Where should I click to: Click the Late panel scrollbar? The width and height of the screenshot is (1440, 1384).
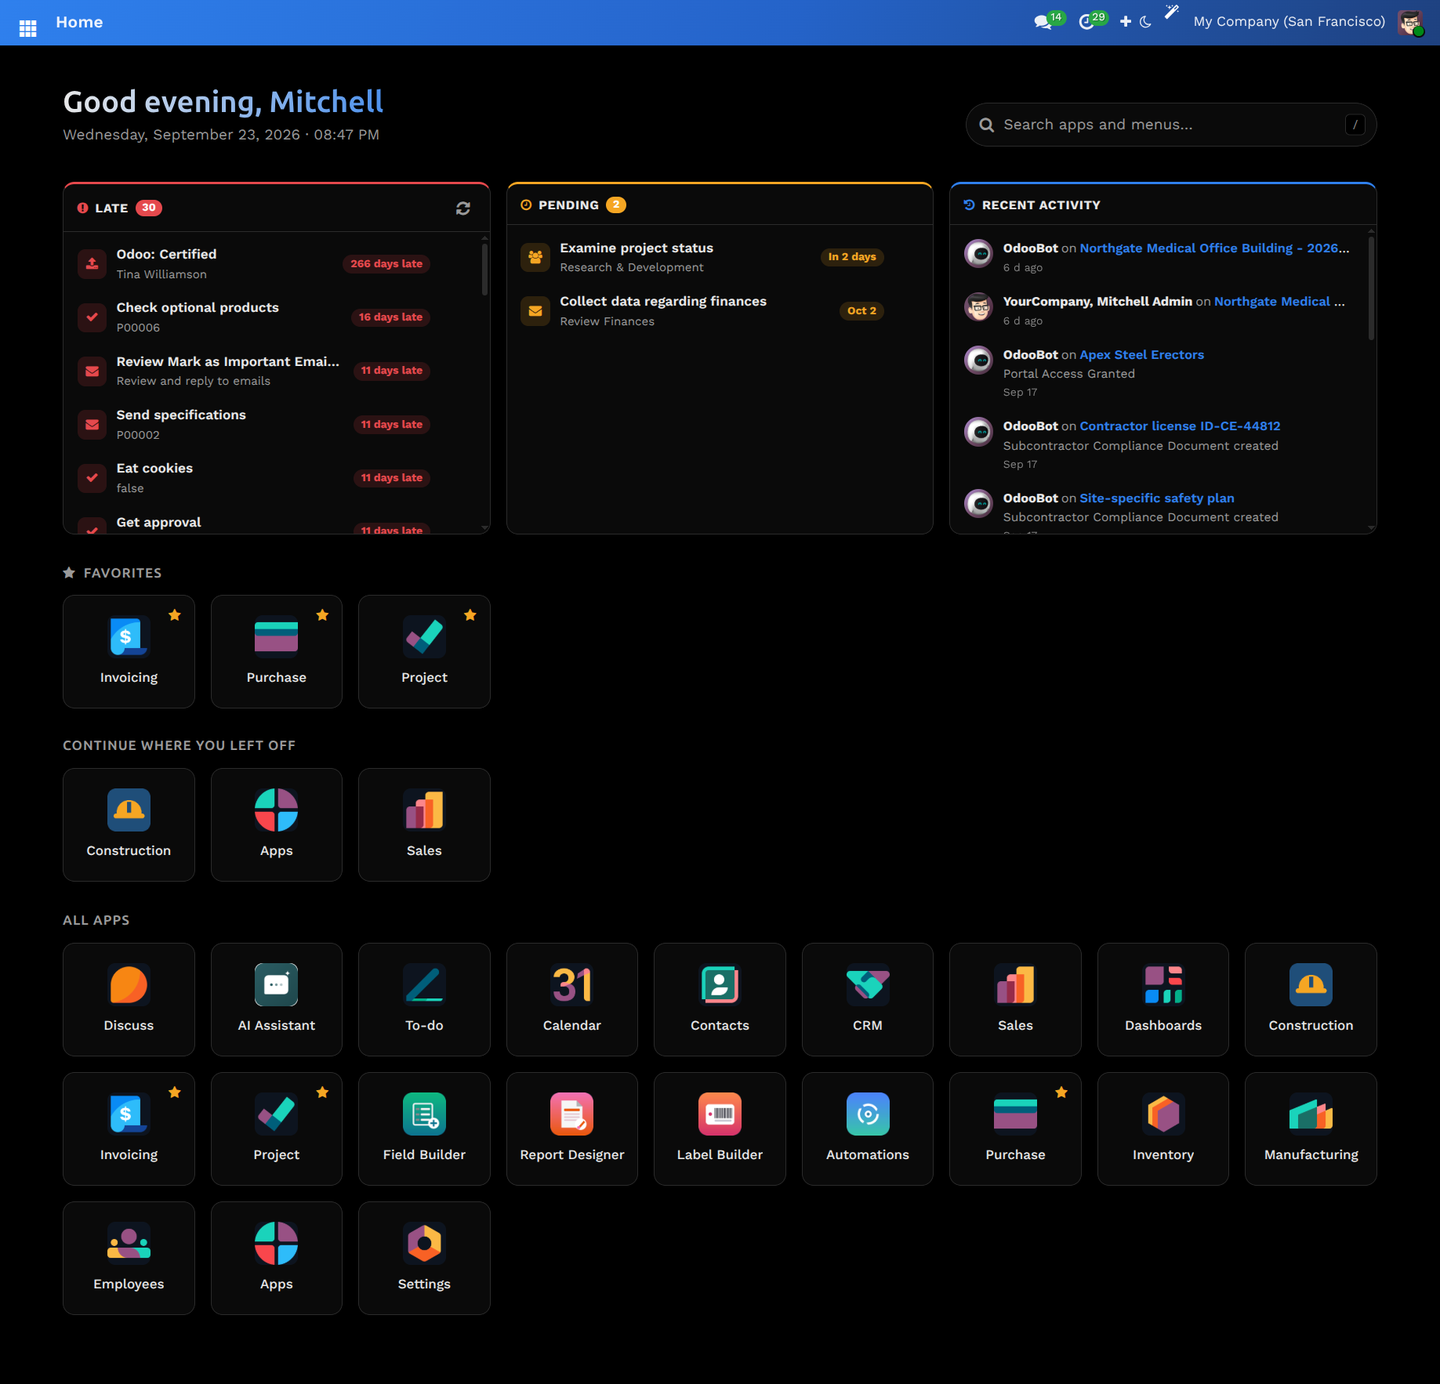coord(485,268)
